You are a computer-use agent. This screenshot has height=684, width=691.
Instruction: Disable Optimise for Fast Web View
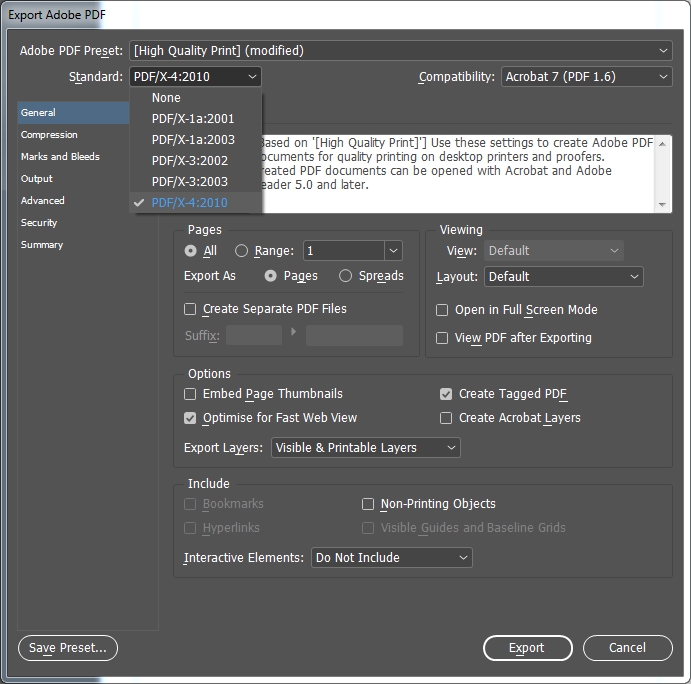point(190,418)
